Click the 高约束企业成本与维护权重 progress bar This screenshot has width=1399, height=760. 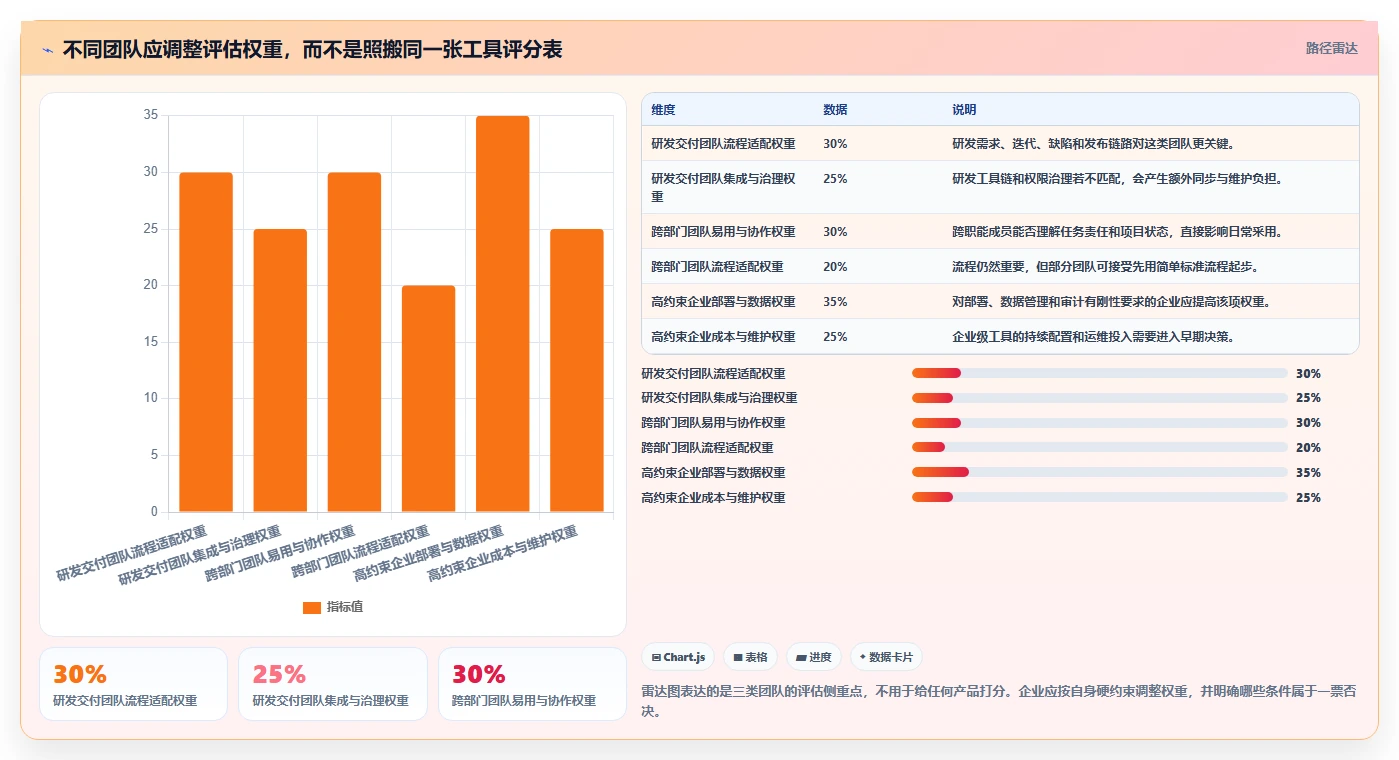coord(1099,497)
